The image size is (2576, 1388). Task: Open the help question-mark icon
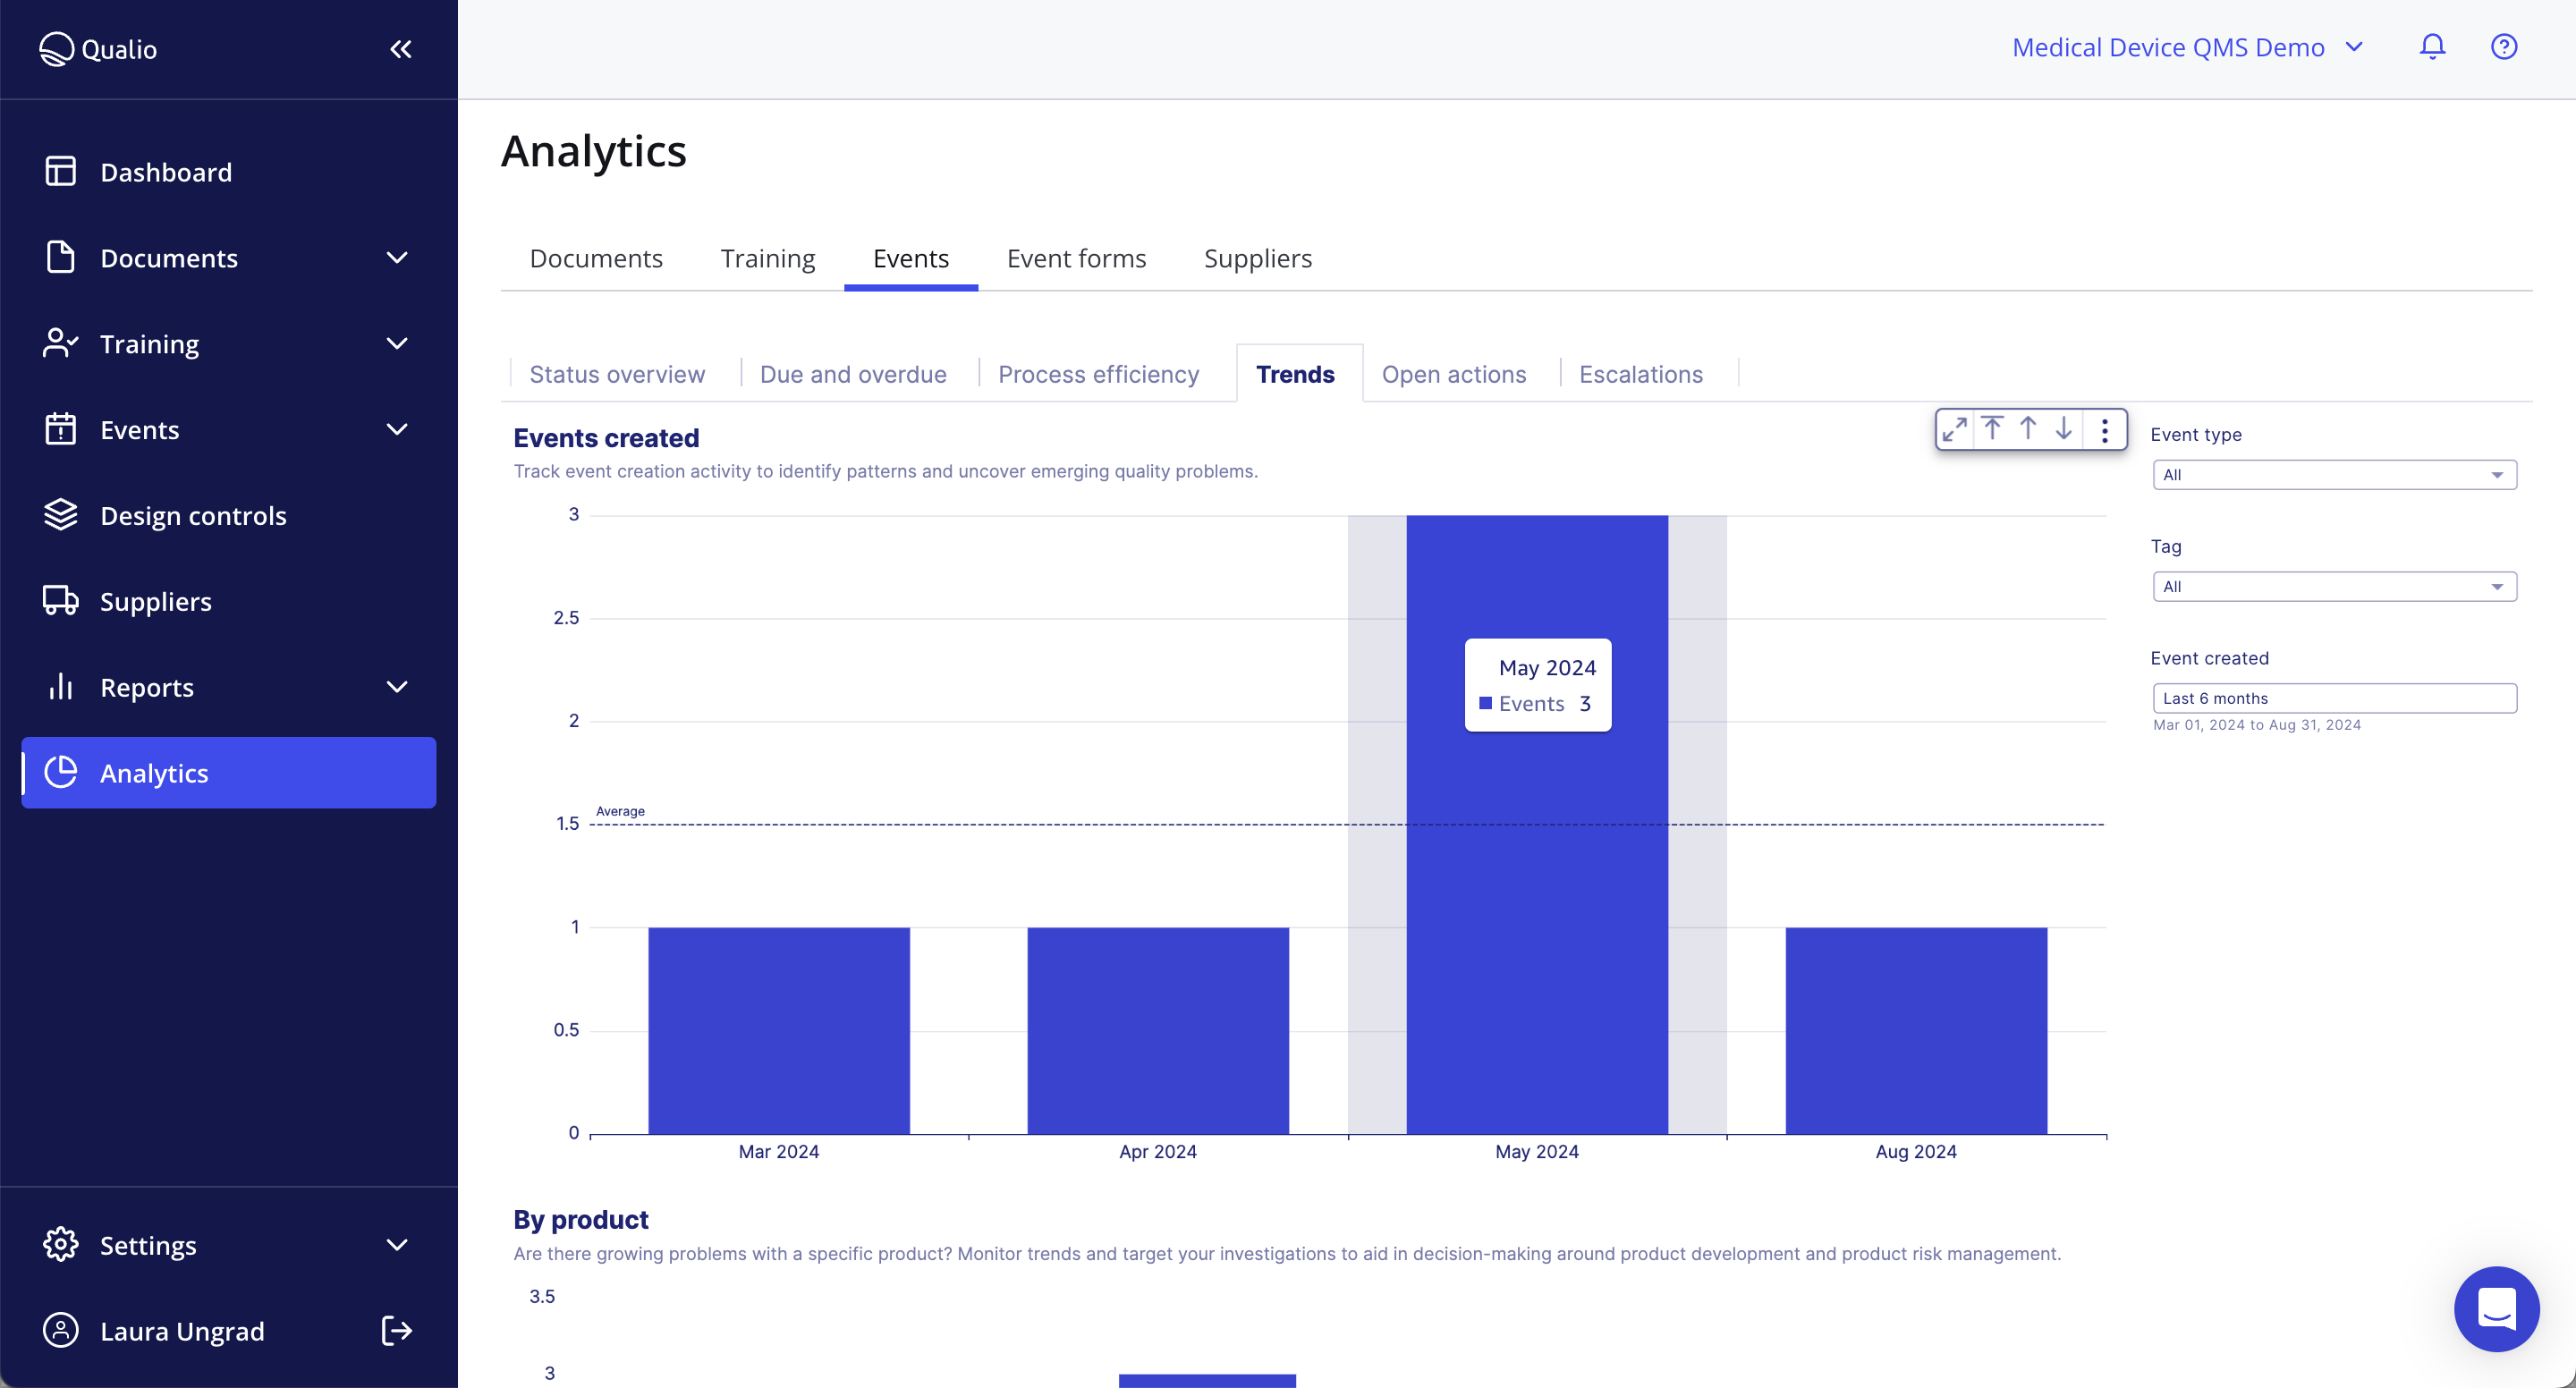click(x=2503, y=46)
